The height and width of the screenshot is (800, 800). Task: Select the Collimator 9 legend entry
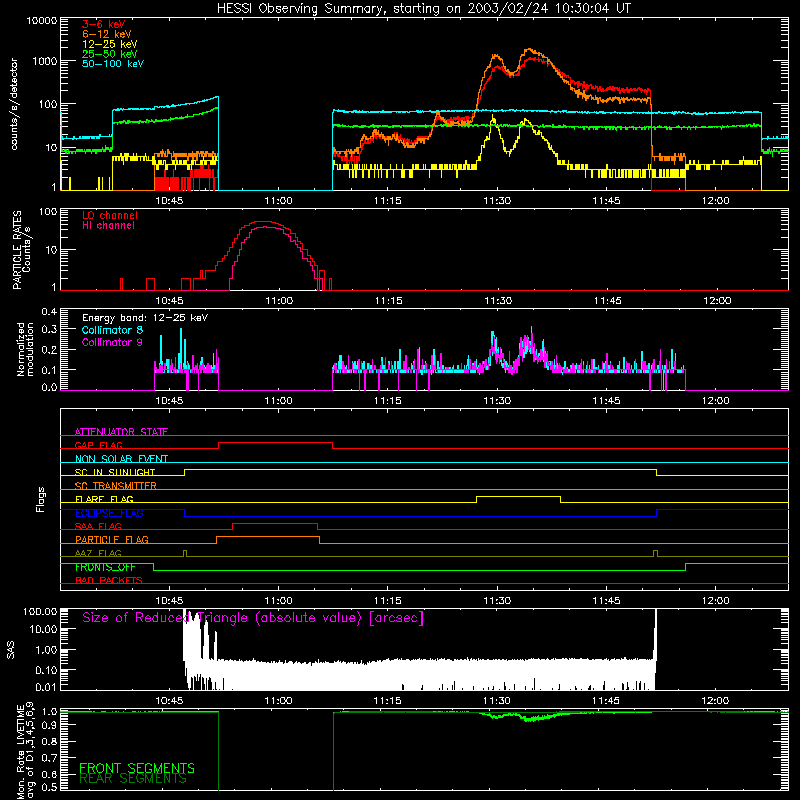coord(112,342)
